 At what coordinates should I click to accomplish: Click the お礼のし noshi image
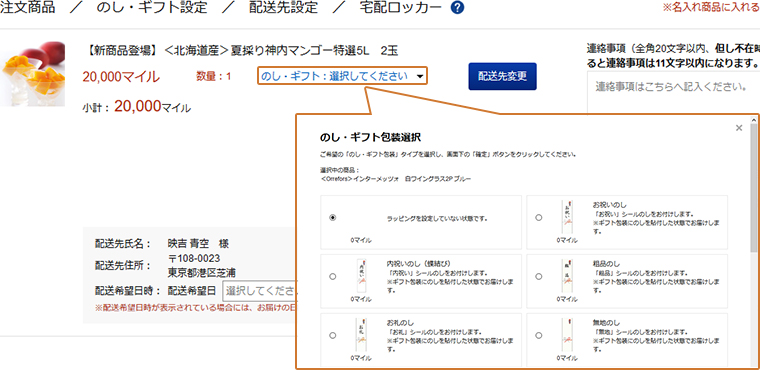click(x=360, y=335)
